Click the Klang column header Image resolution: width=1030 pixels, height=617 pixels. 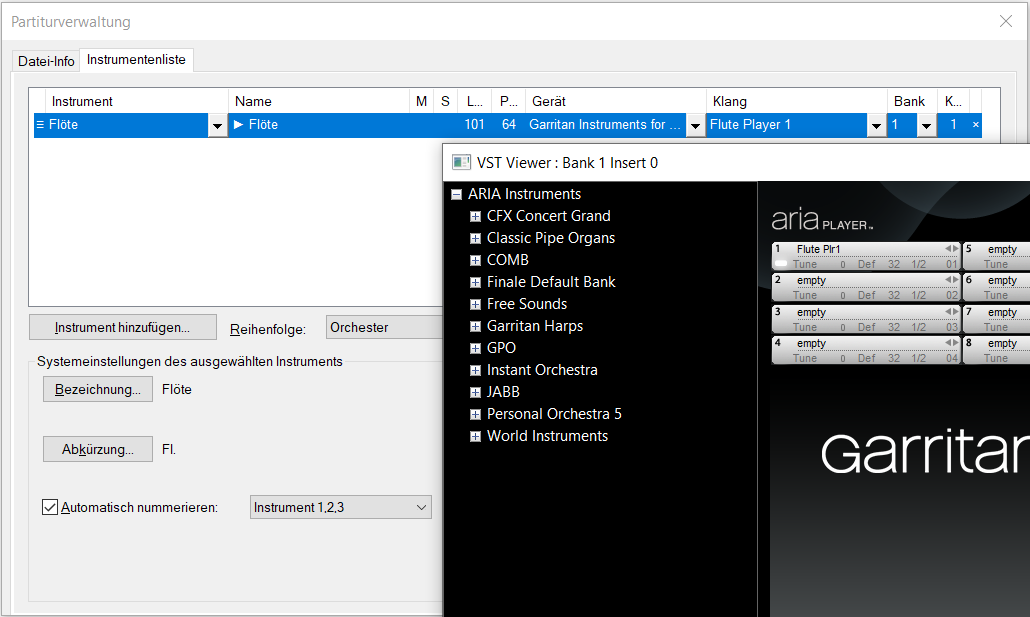point(797,101)
